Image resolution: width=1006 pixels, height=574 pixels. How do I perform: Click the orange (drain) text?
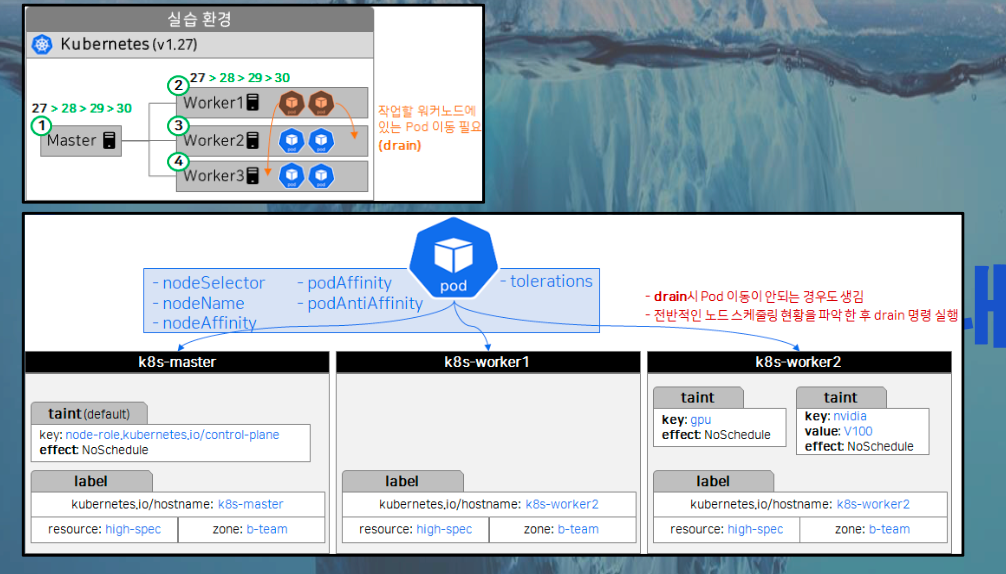[400, 146]
